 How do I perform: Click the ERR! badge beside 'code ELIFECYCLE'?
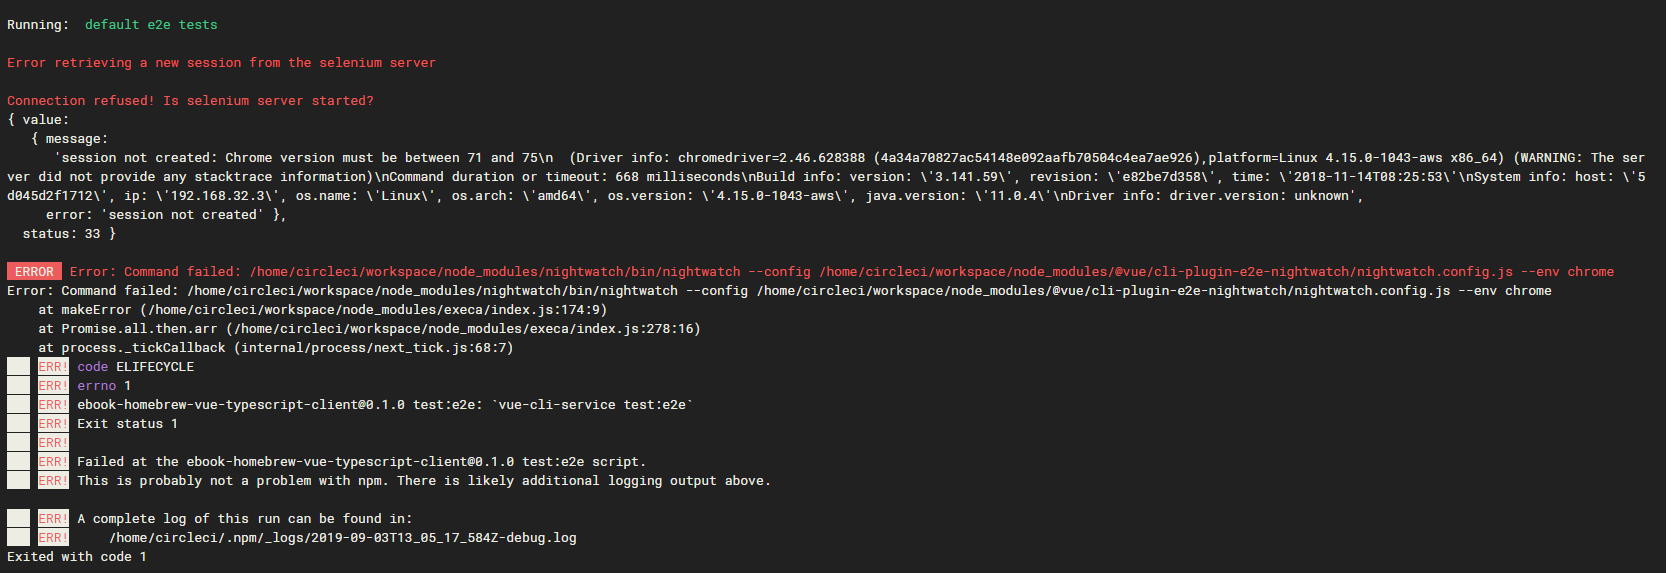click(53, 367)
